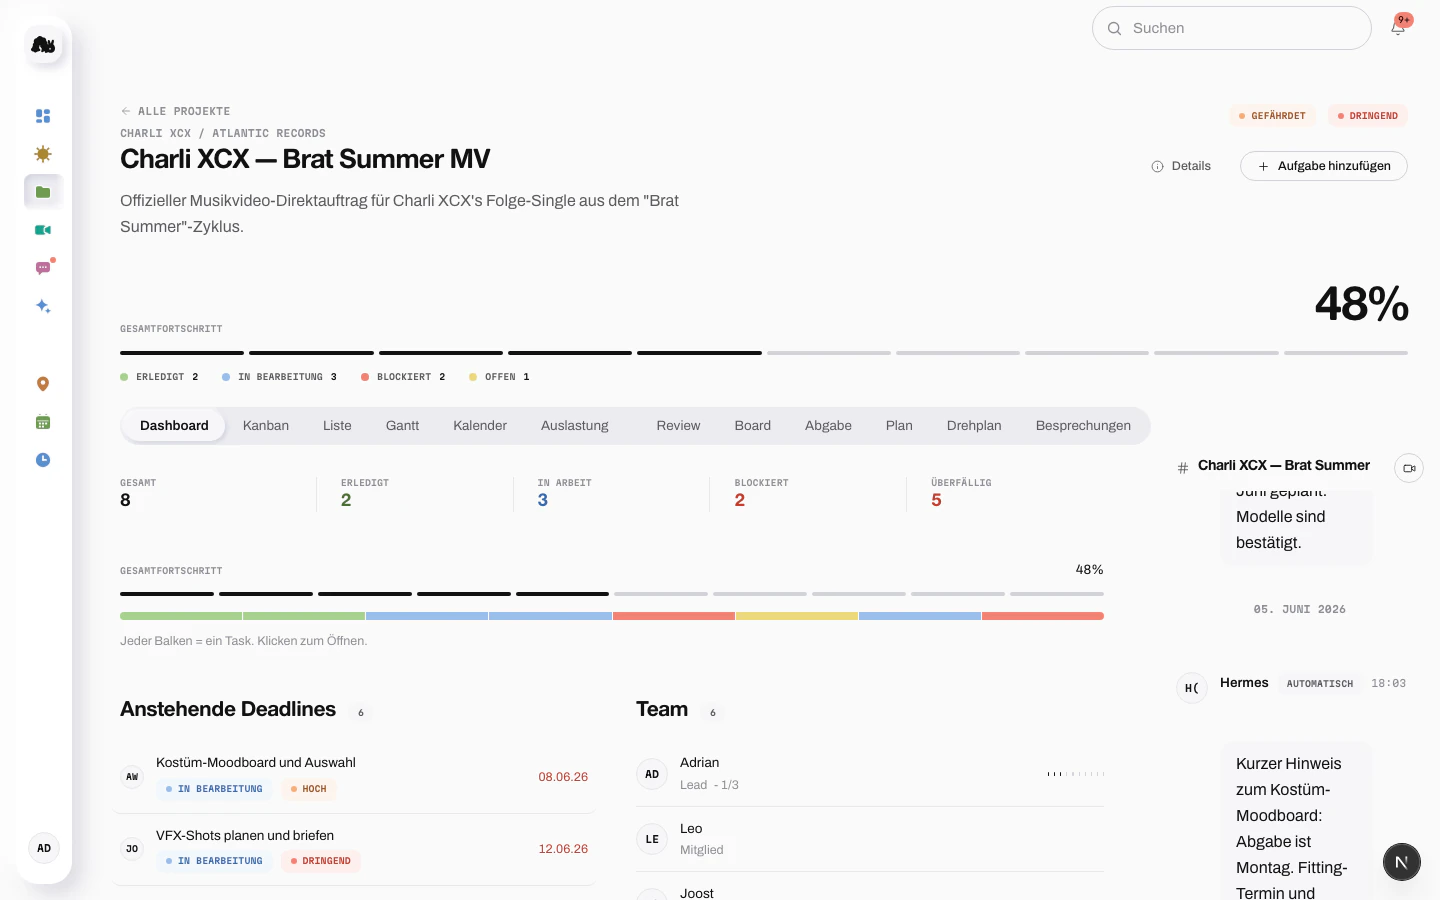This screenshot has width=1440, height=900.
Task: Click the Hoch priority tag
Action: coord(309,789)
